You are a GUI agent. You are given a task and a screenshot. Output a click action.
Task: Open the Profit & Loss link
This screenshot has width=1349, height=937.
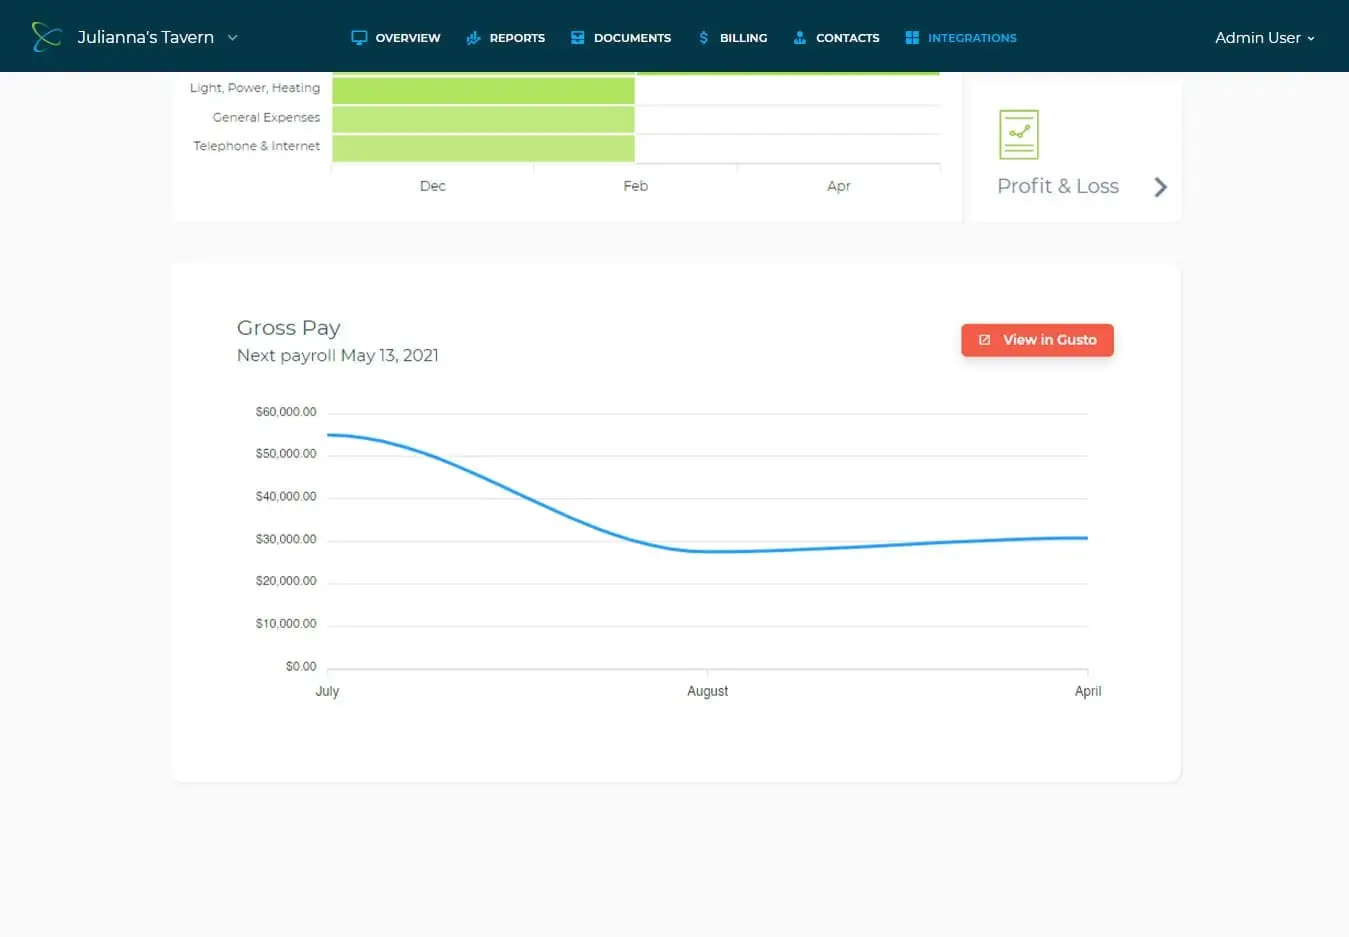1057,187
